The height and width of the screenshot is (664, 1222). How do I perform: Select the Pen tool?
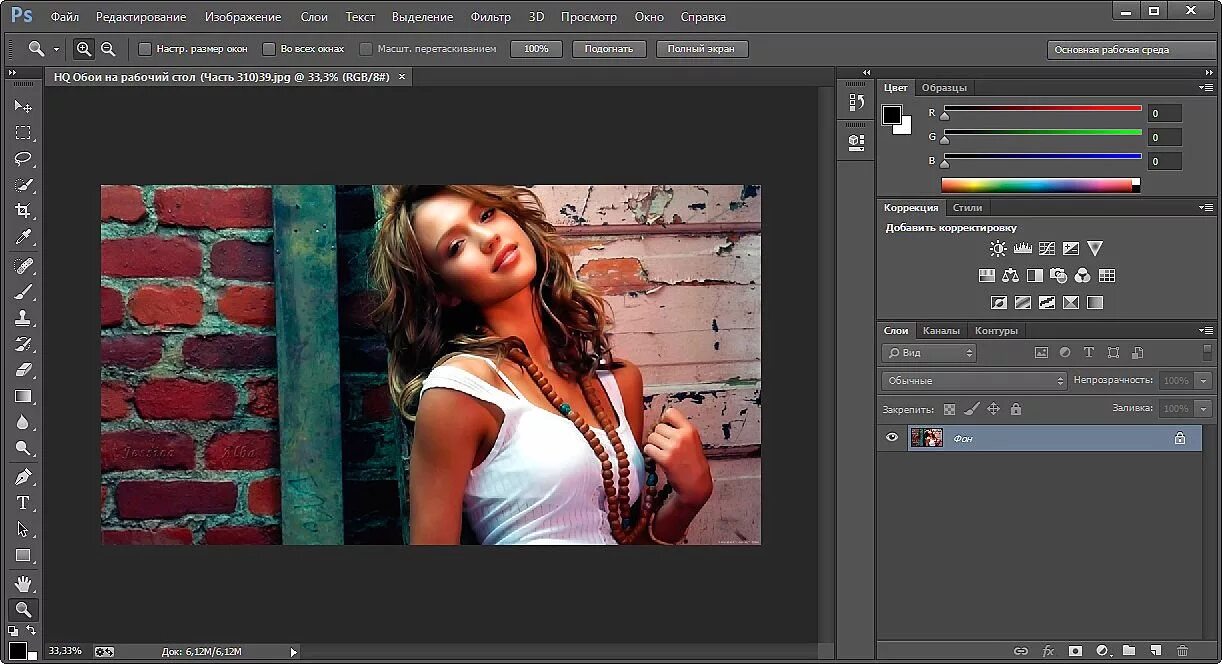[x=23, y=476]
